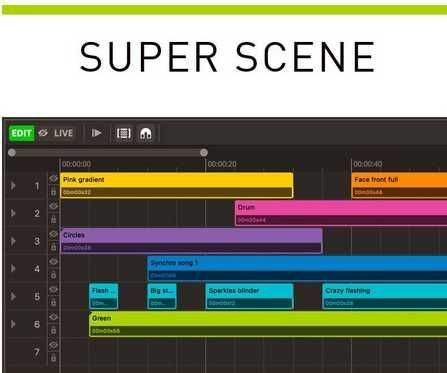This screenshot has width=447, height=373.
Task: Click the play-from-start icon in toolbar
Action: click(x=96, y=133)
